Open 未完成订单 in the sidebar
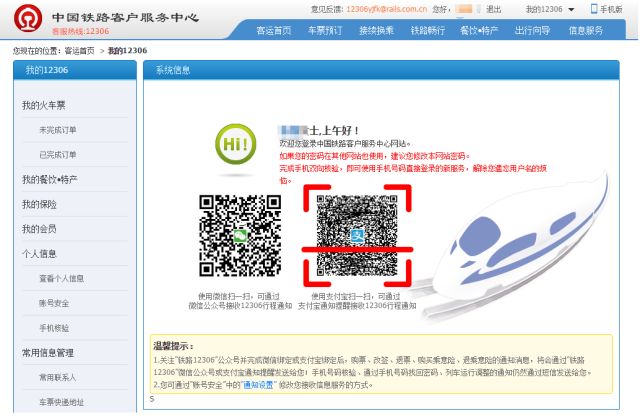The height and width of the screenshot is (417, 640). point(58,130)
